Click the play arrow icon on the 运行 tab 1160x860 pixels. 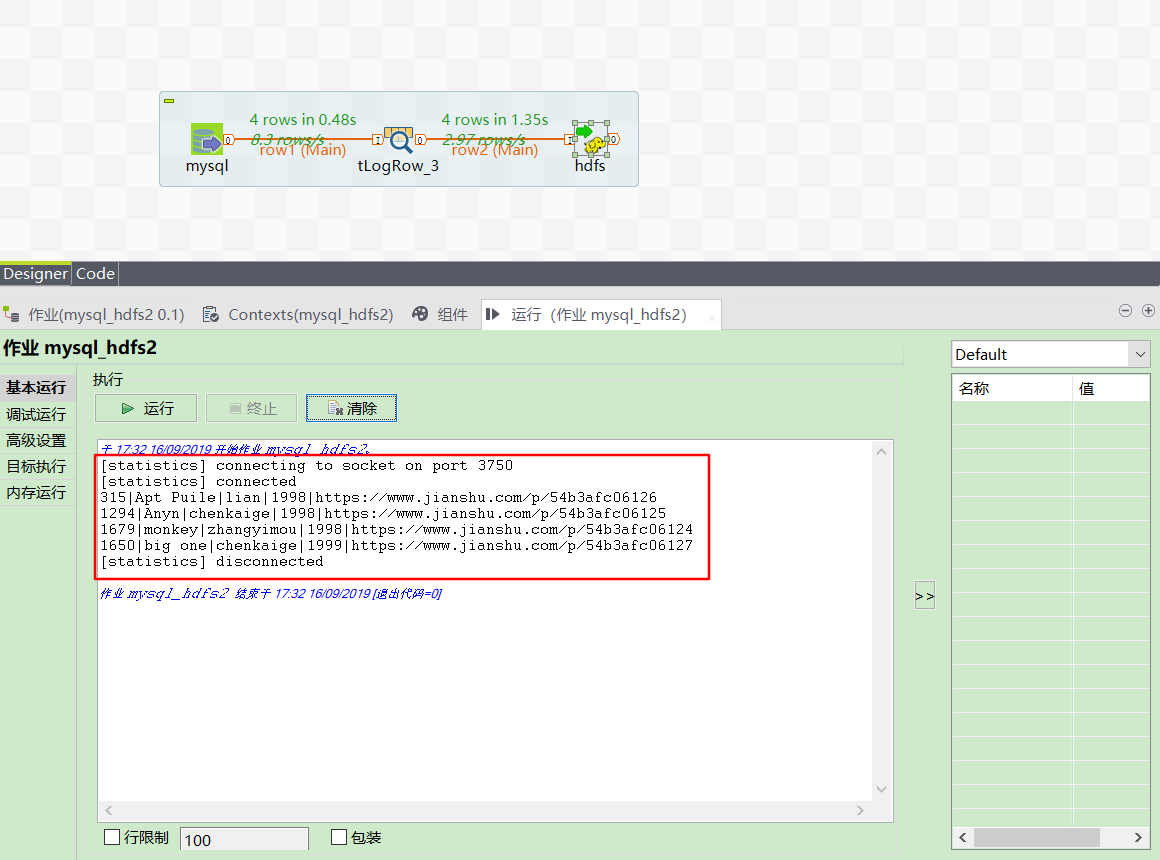point(492,314)
